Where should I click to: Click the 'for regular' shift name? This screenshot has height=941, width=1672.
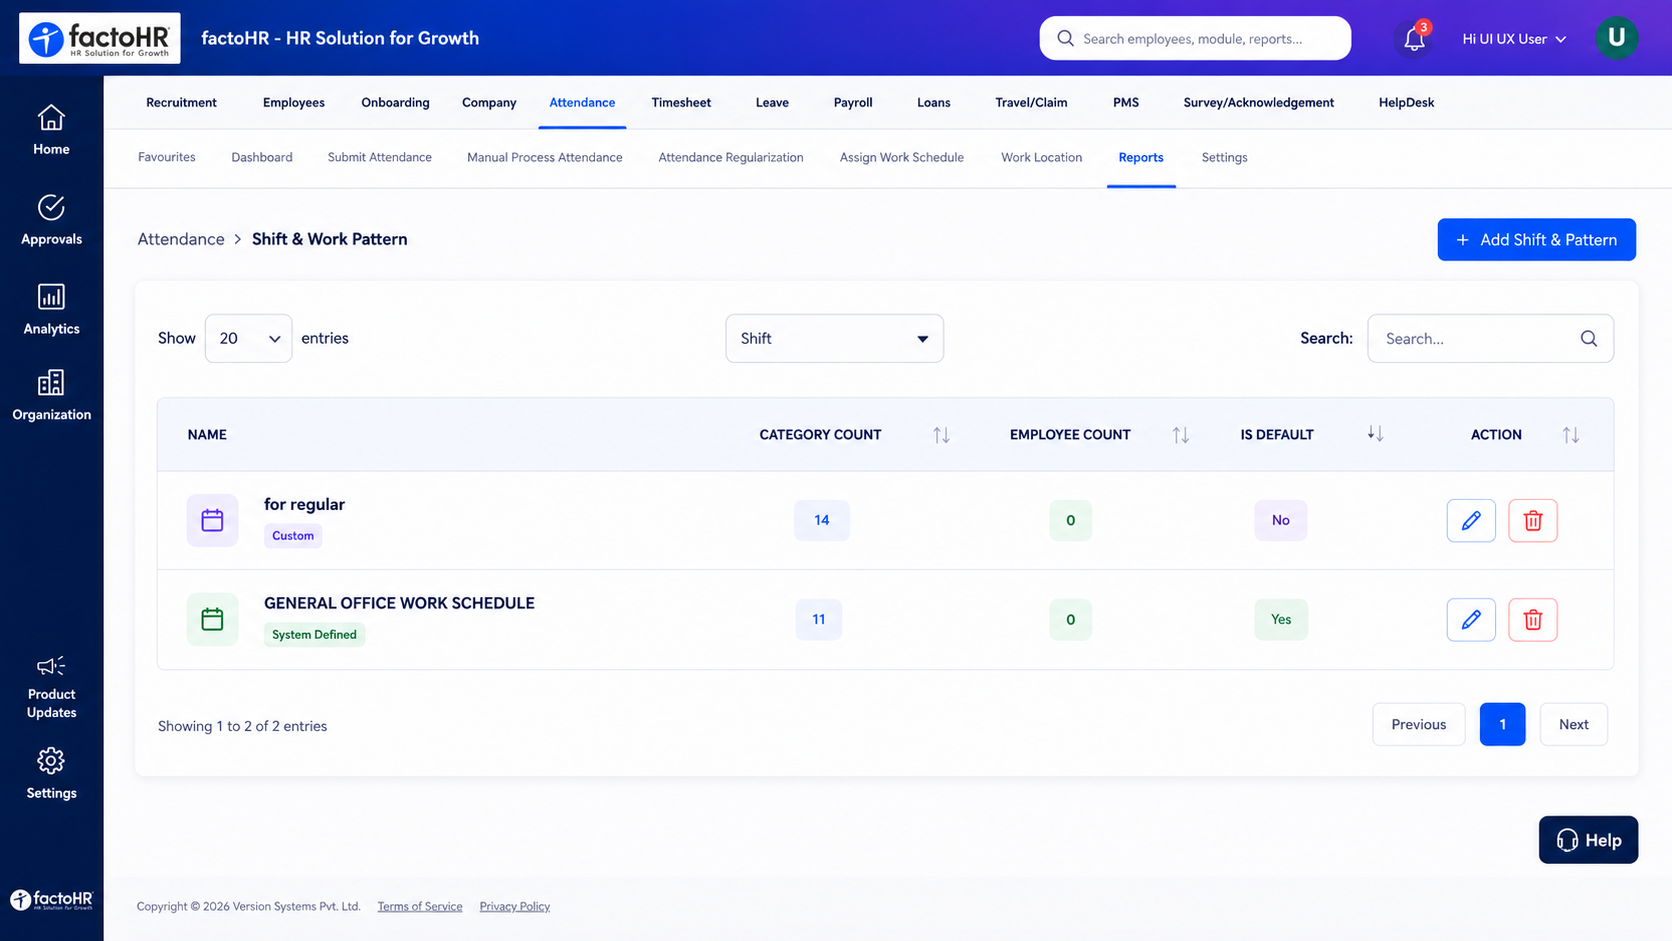[304, 504]
